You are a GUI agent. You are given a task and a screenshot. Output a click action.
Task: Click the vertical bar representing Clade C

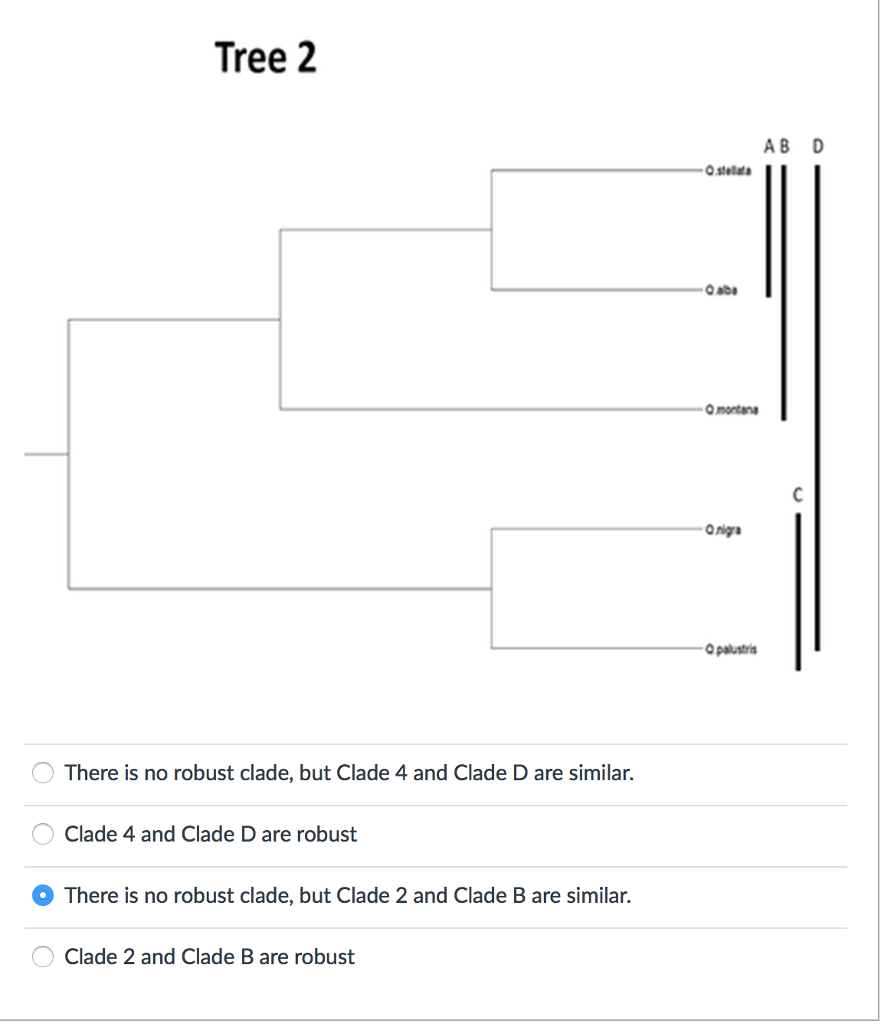tap(798, 590)
